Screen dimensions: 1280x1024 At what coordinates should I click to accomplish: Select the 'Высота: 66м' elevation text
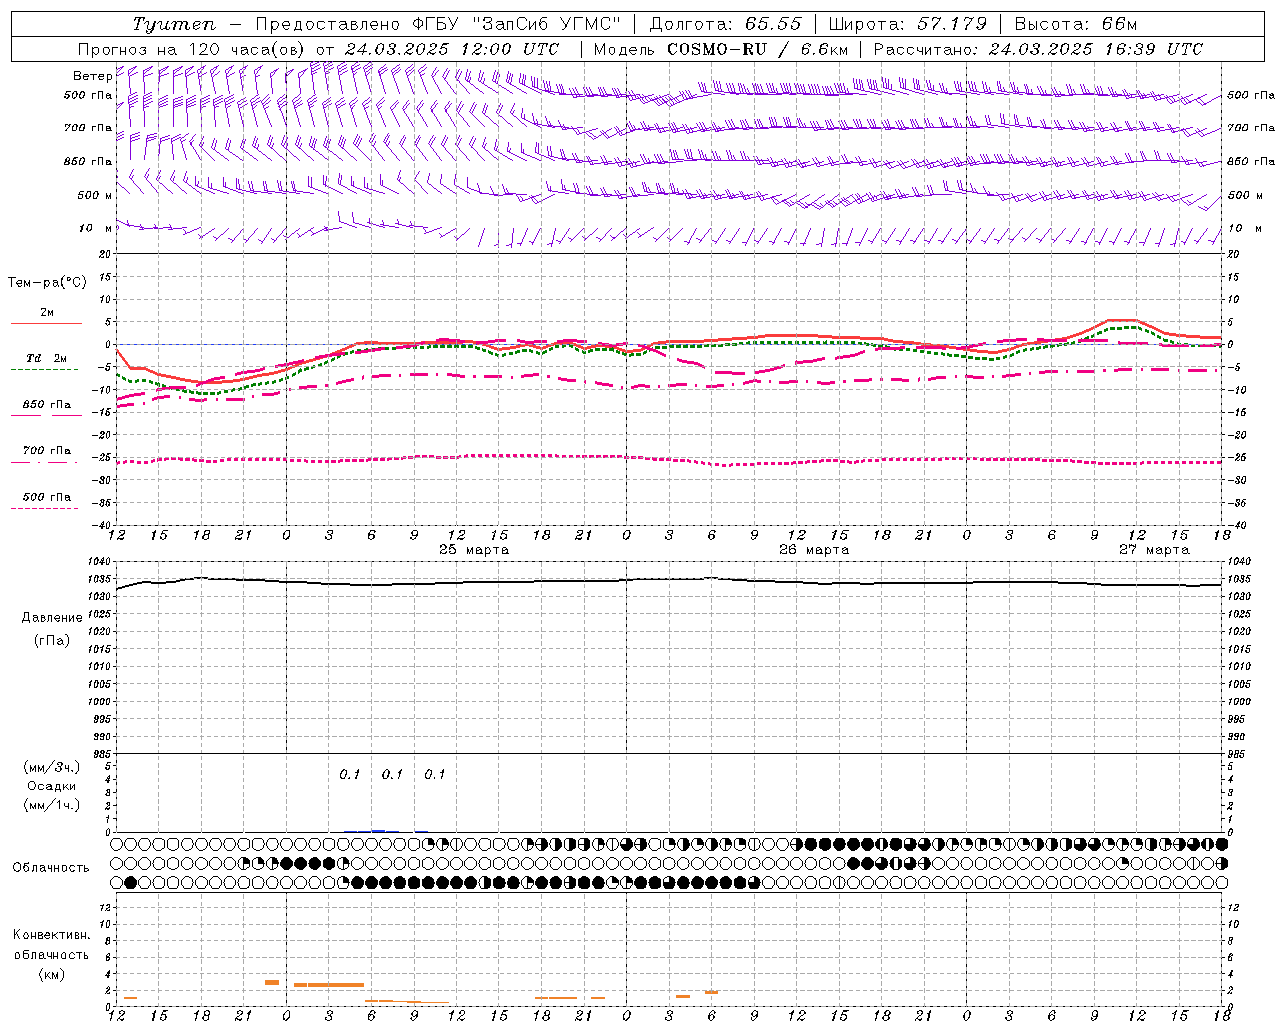1075,24
